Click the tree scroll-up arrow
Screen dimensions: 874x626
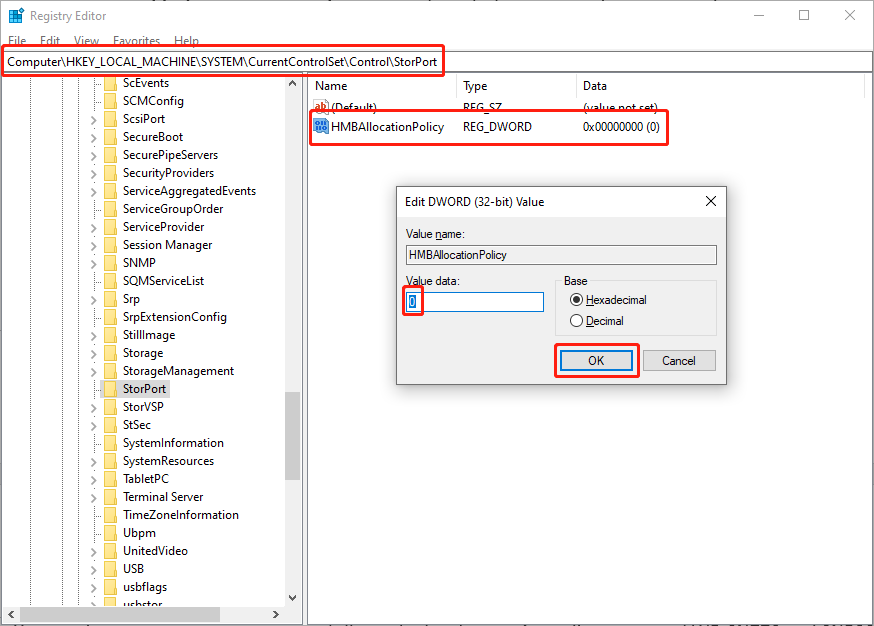click(292, 83)
